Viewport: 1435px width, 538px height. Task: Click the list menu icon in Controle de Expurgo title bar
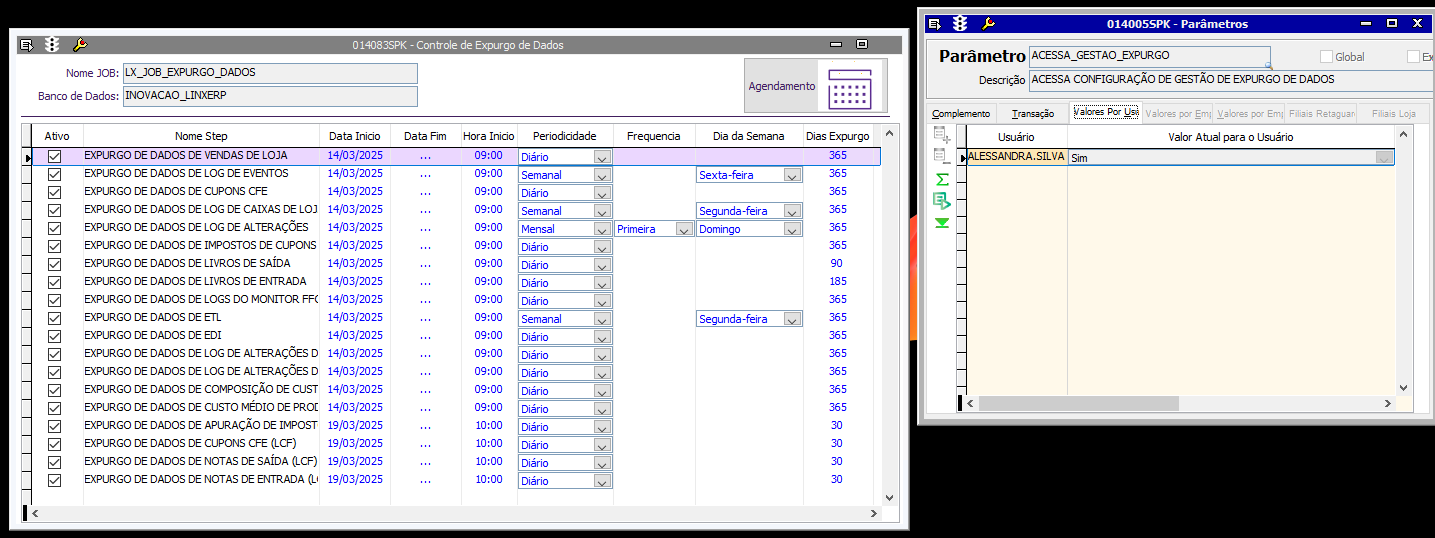coord(27,45)
